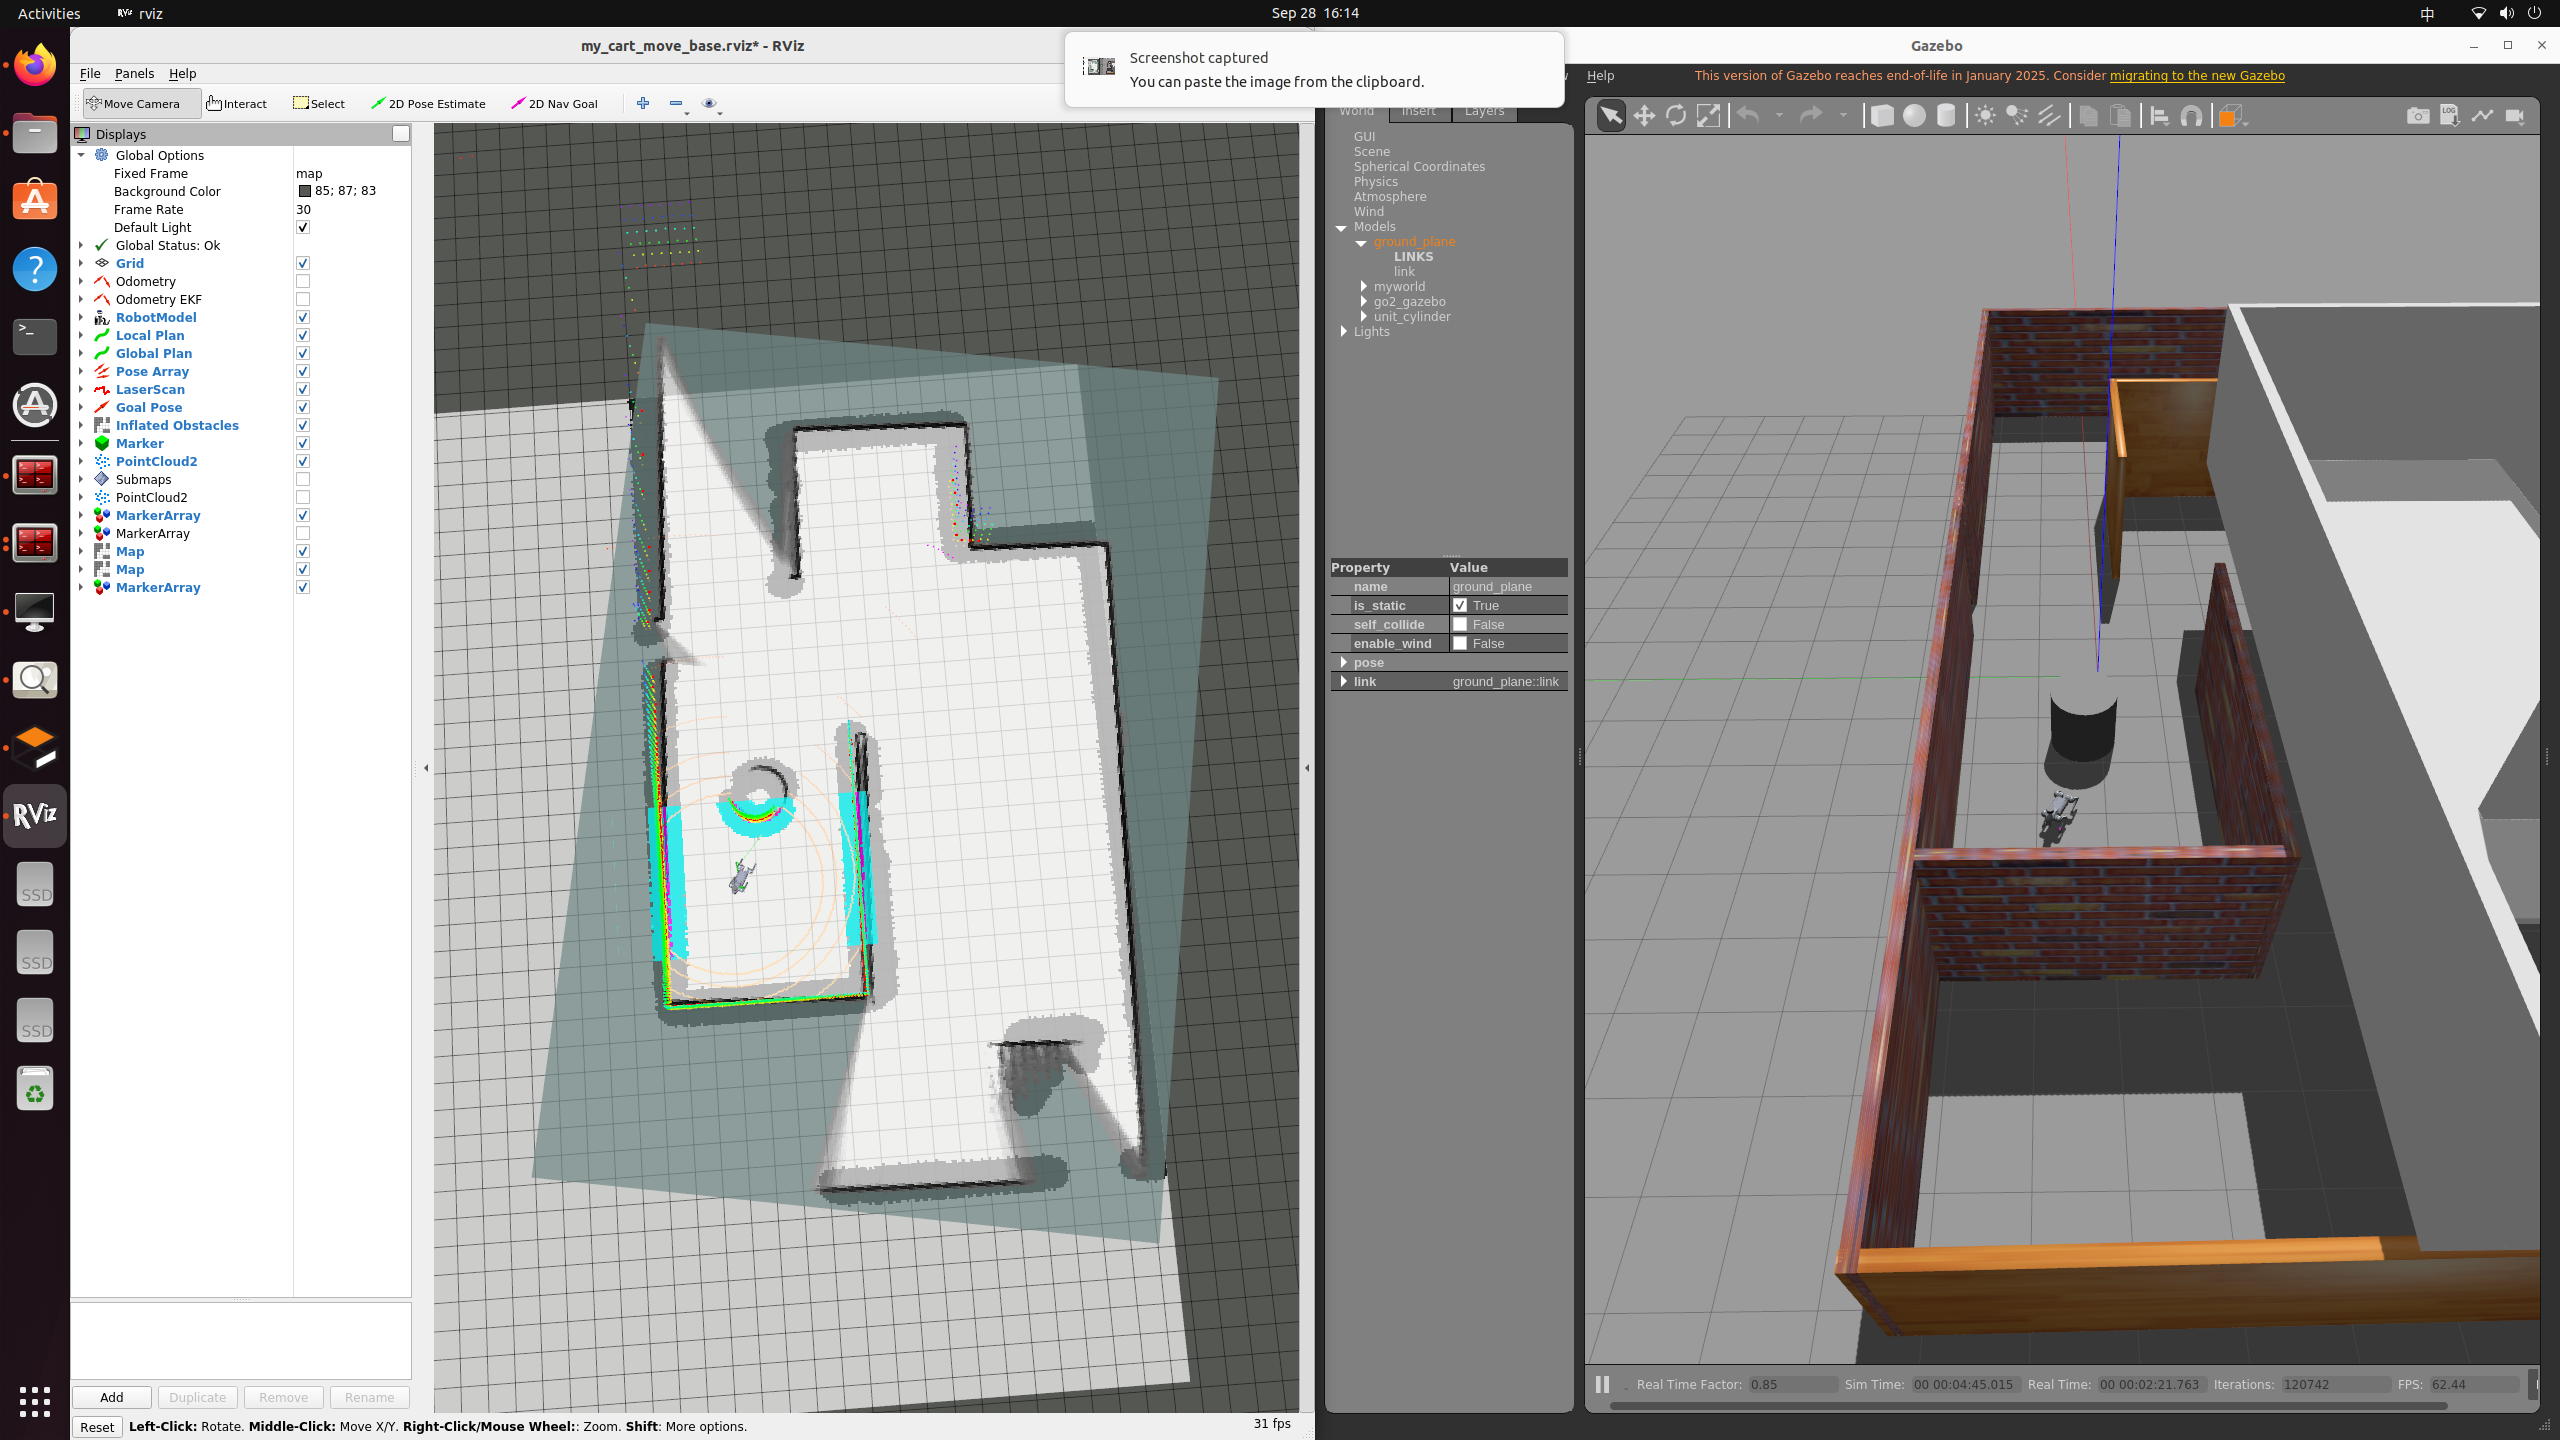Insert a box shape in Gazebo
2560x1440 pixels.
pyautogui.click(x=1882, y=116)
